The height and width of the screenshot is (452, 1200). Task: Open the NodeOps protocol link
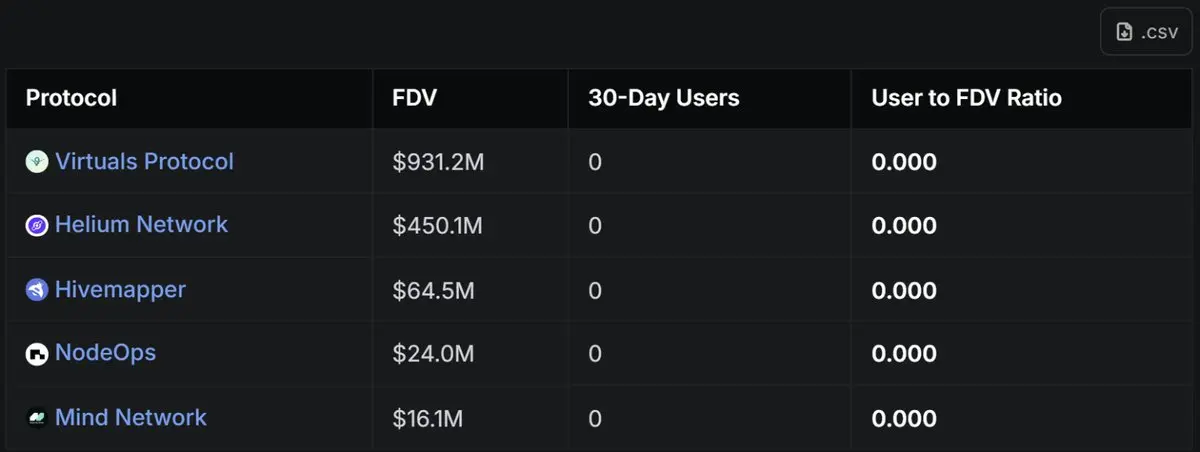105,353
